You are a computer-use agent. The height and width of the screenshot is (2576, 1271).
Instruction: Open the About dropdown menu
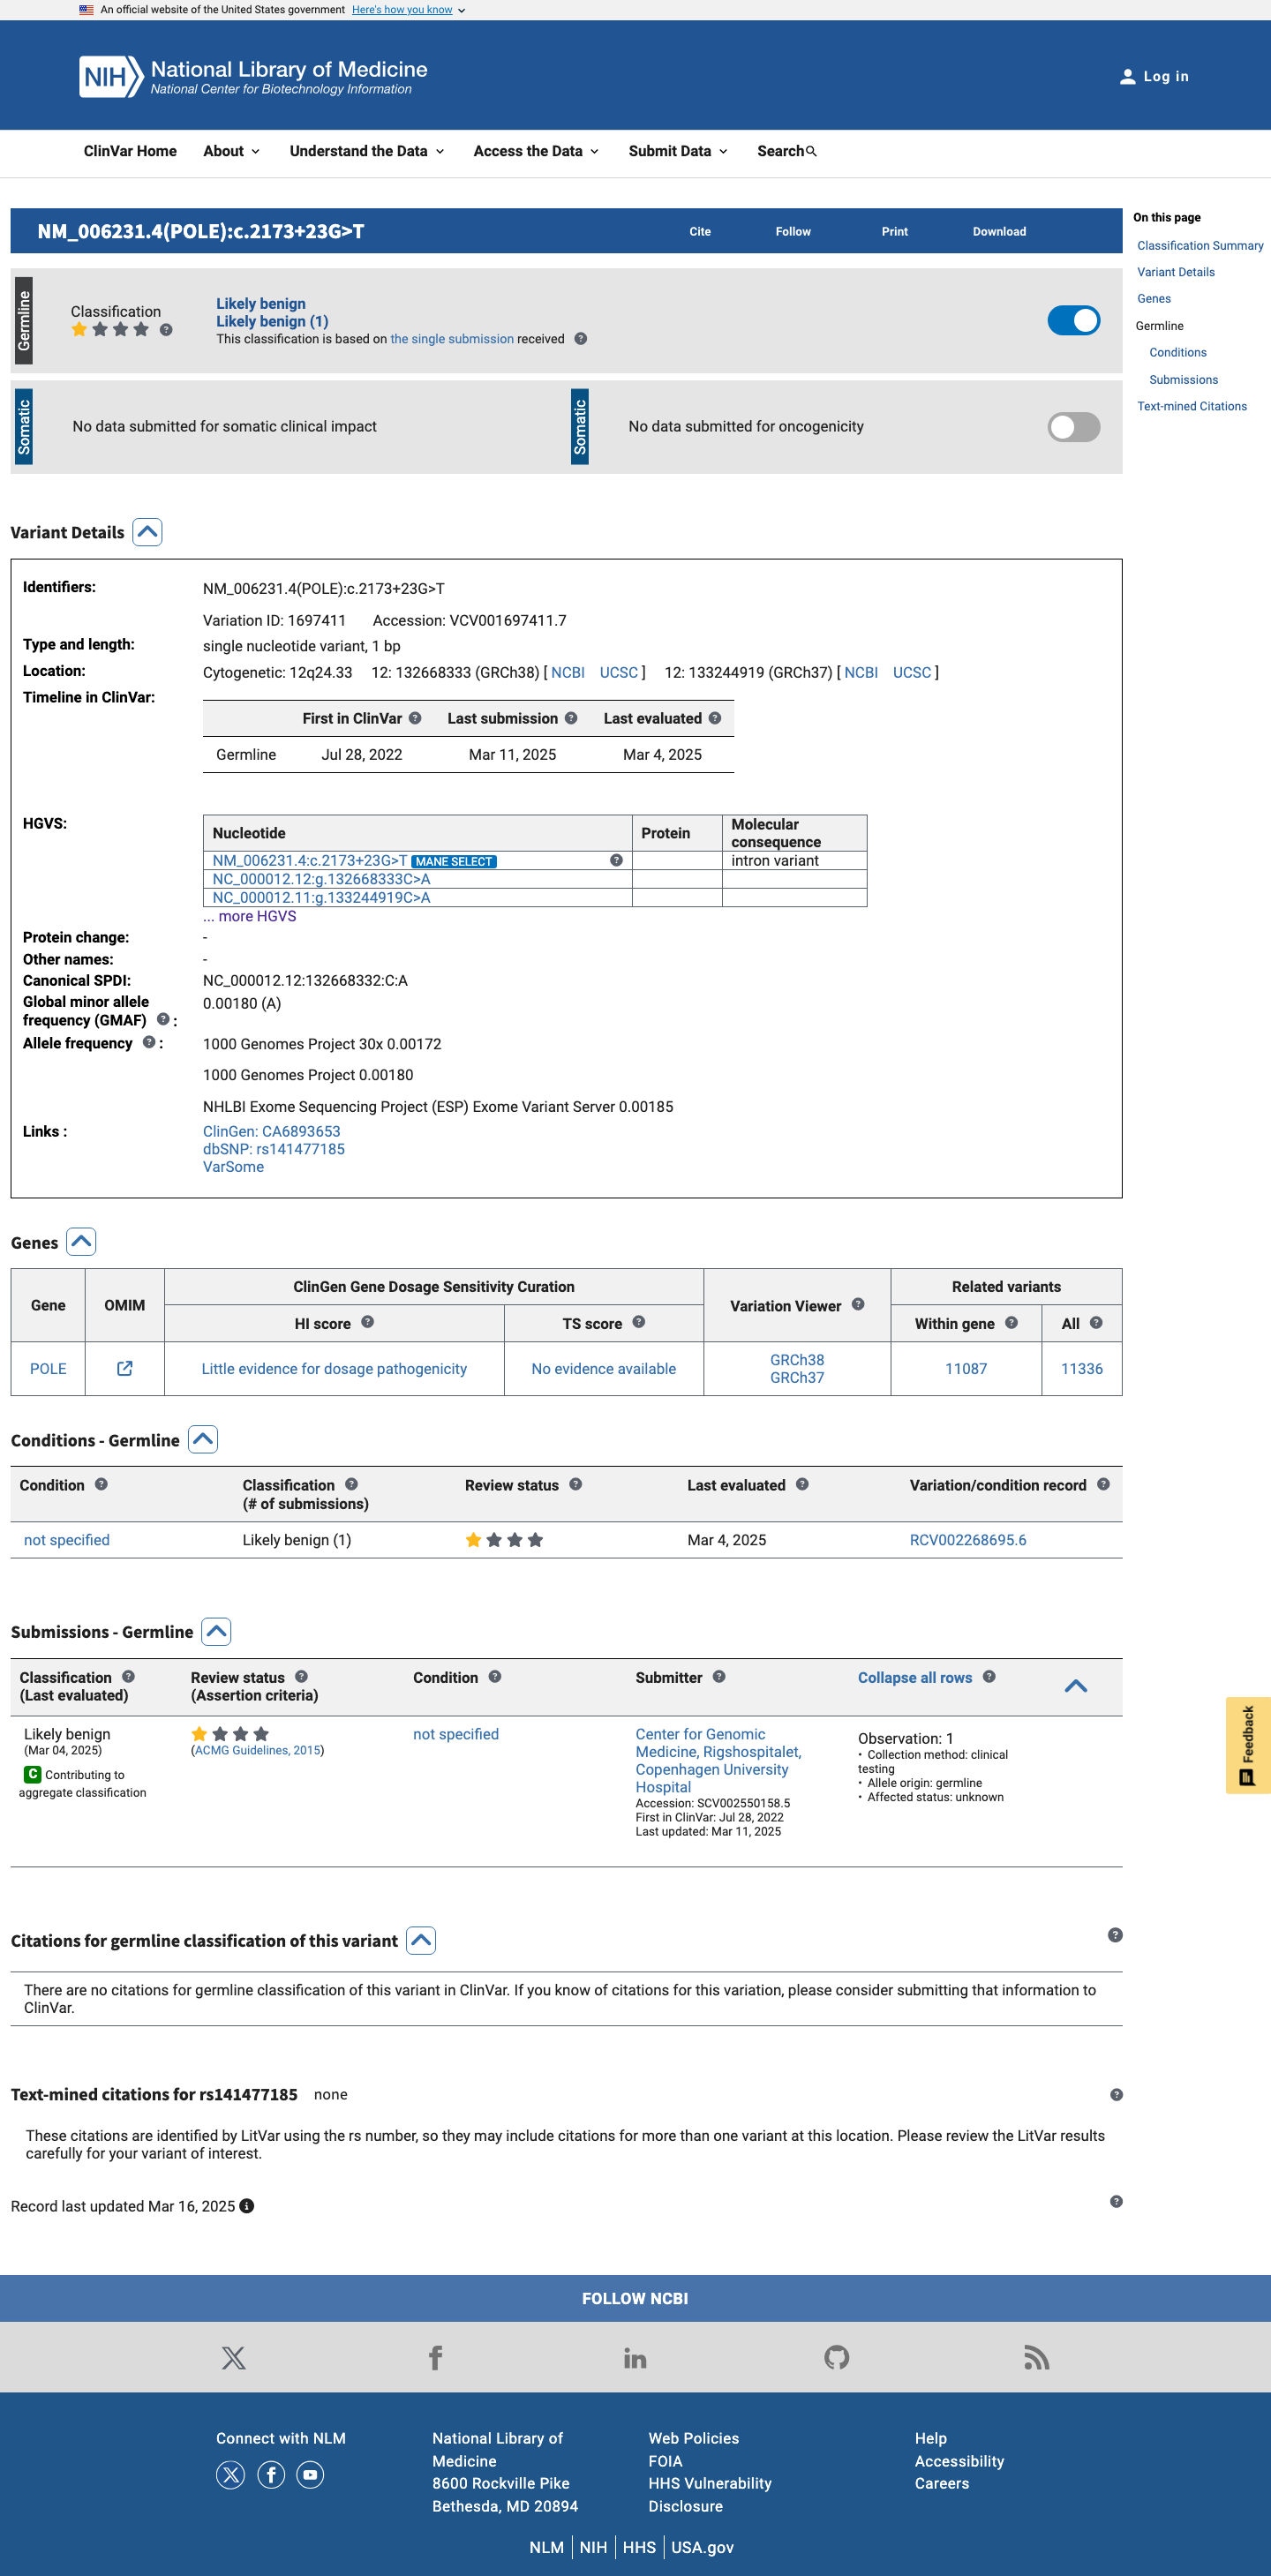click(x=231, y=151)
